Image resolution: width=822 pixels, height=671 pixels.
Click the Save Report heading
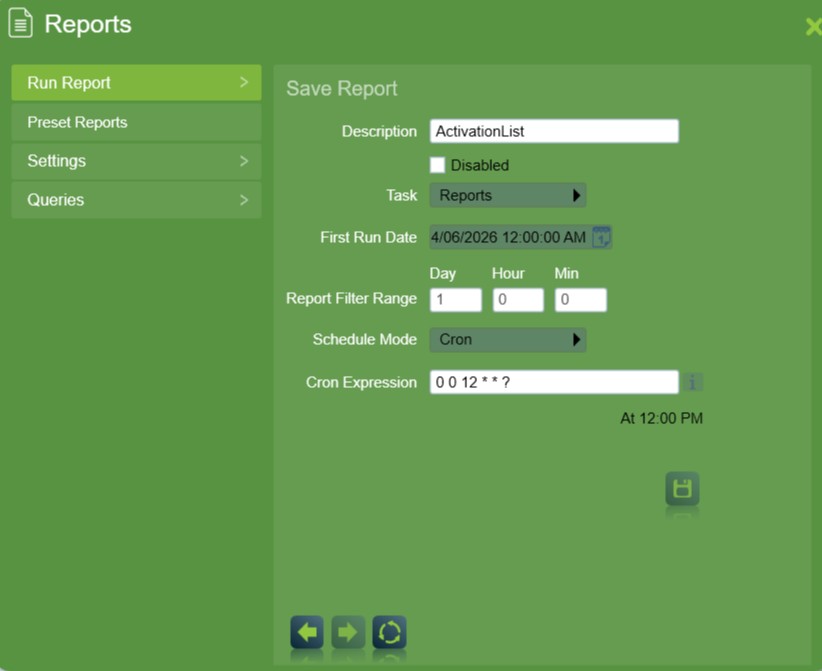tap(342, 89)
